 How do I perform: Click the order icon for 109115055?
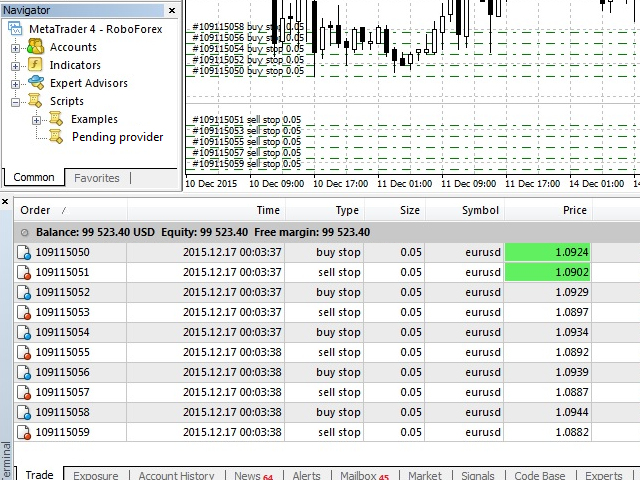pyautogui.click(x=24, y=352)
